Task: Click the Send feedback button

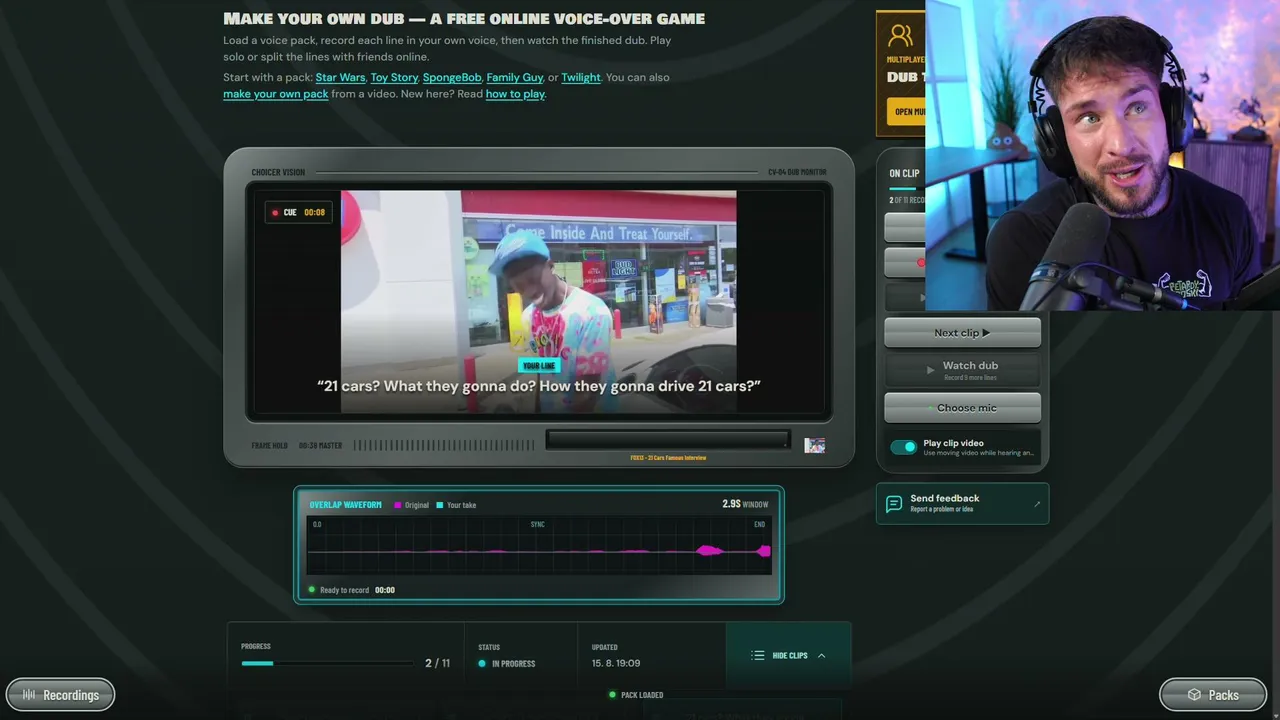Action: [962, 503]
